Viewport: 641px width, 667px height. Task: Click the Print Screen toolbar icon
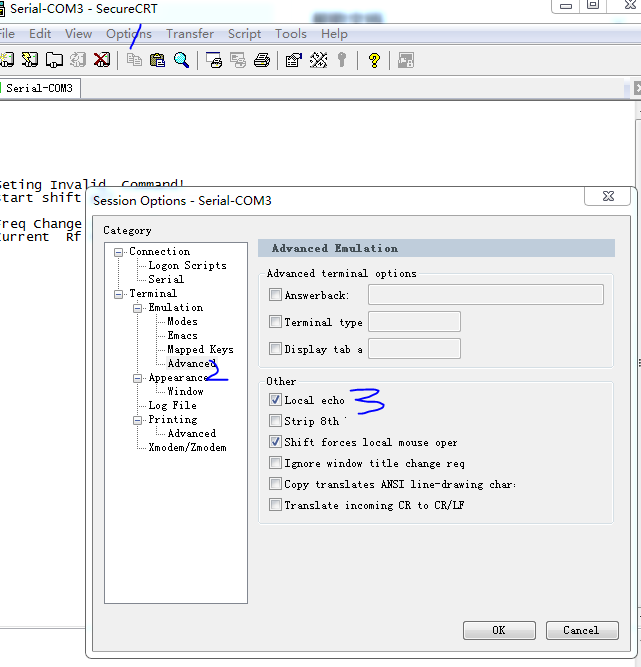pyautogui.click(x=214, y=60)
